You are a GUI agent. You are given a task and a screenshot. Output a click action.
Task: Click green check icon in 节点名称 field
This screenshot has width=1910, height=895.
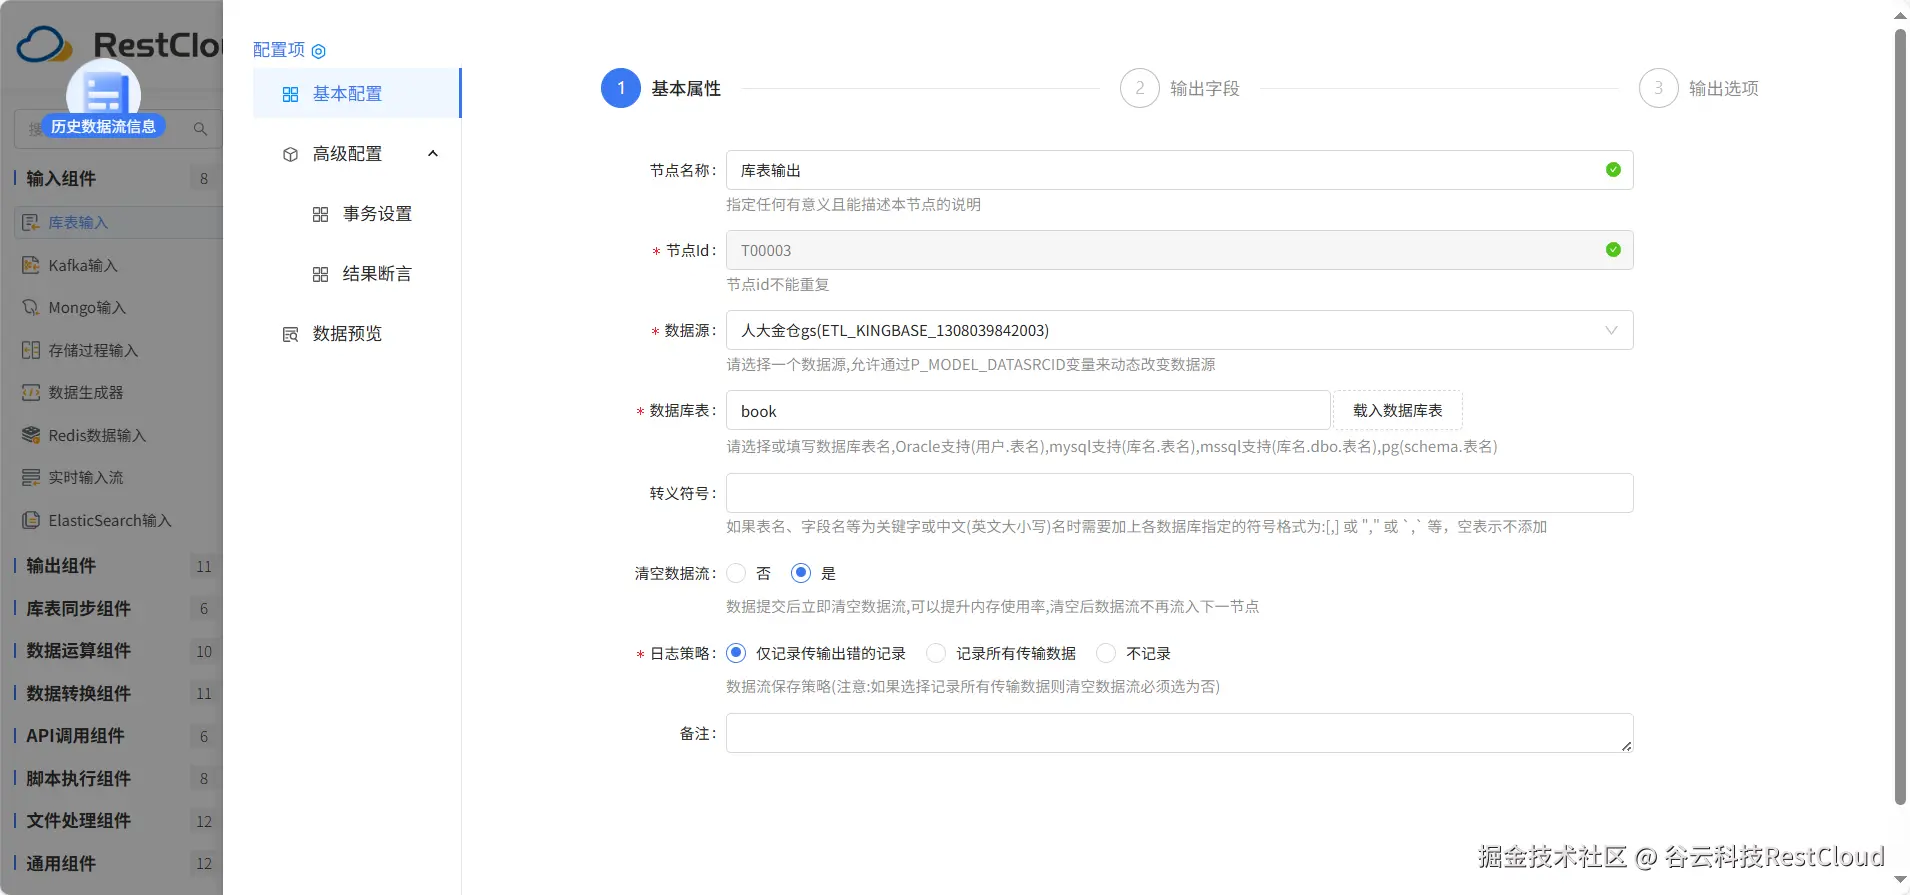[1613, 170]
